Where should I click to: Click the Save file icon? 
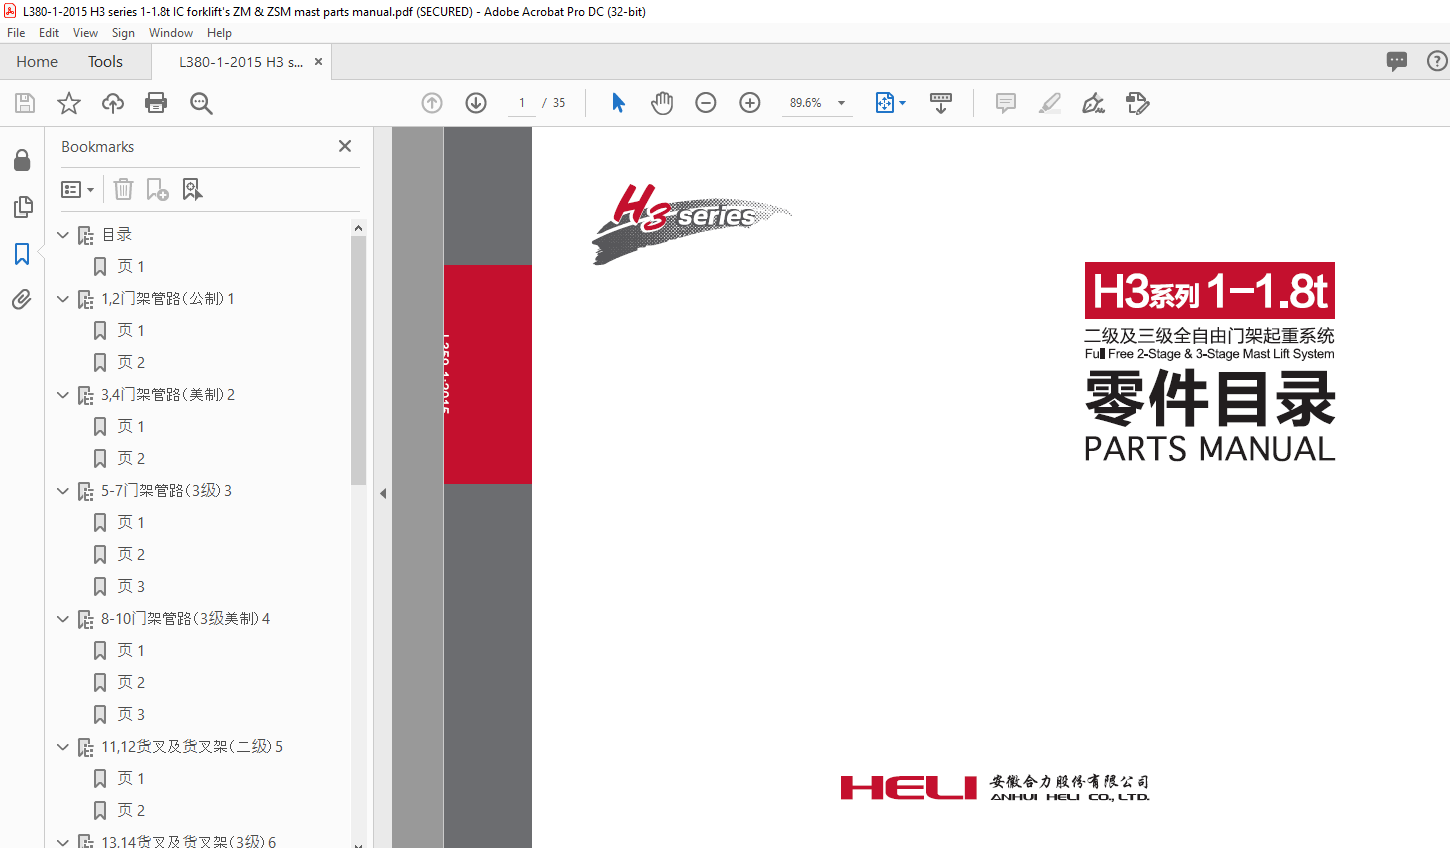click(25, 103)
